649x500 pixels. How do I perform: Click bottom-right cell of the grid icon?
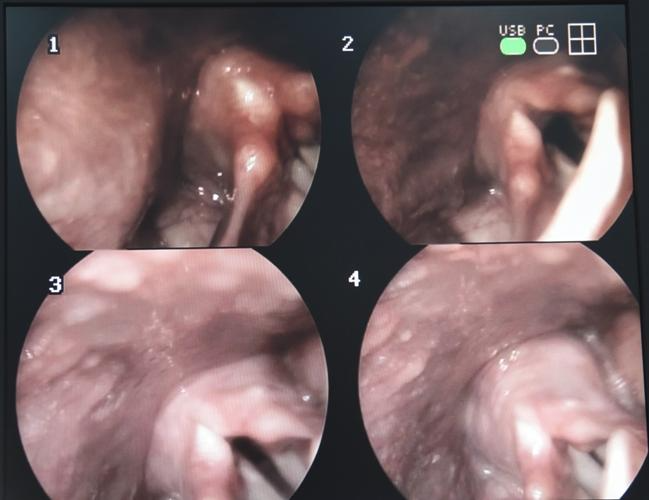click(x=589, y=46)
